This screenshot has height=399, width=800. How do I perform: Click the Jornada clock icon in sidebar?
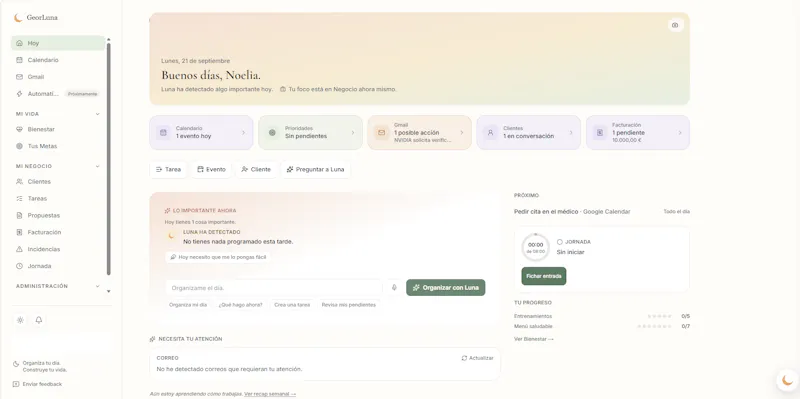coord(19,266)
